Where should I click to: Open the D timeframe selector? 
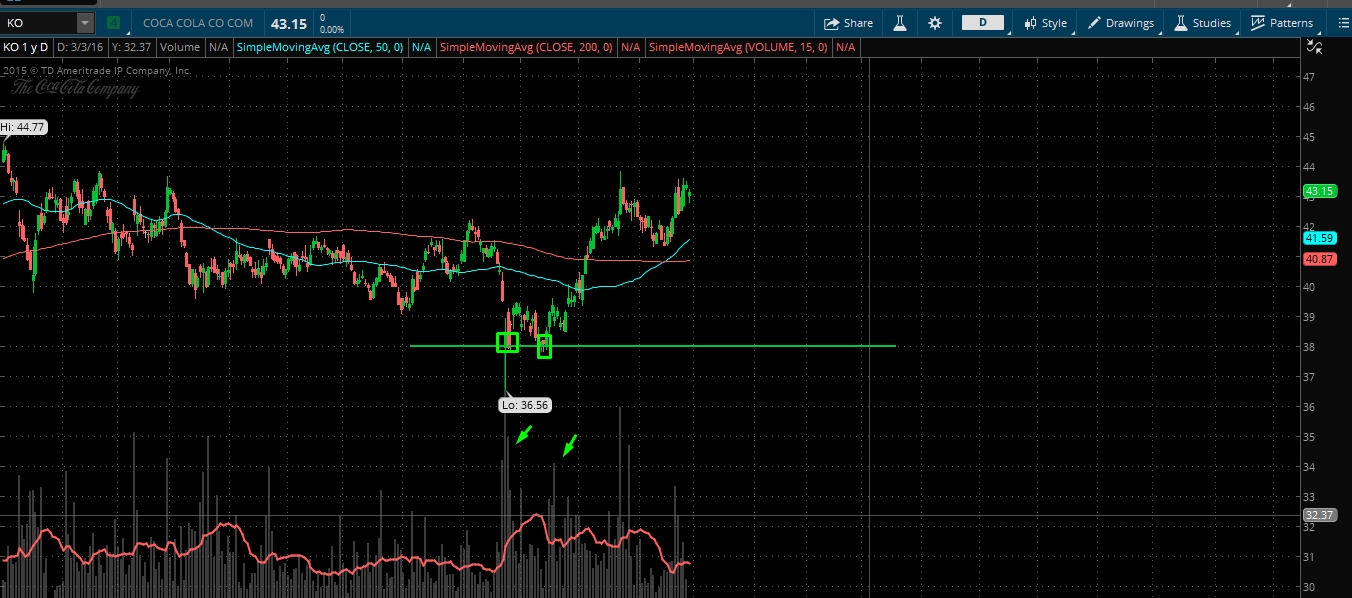coord(982,22)
